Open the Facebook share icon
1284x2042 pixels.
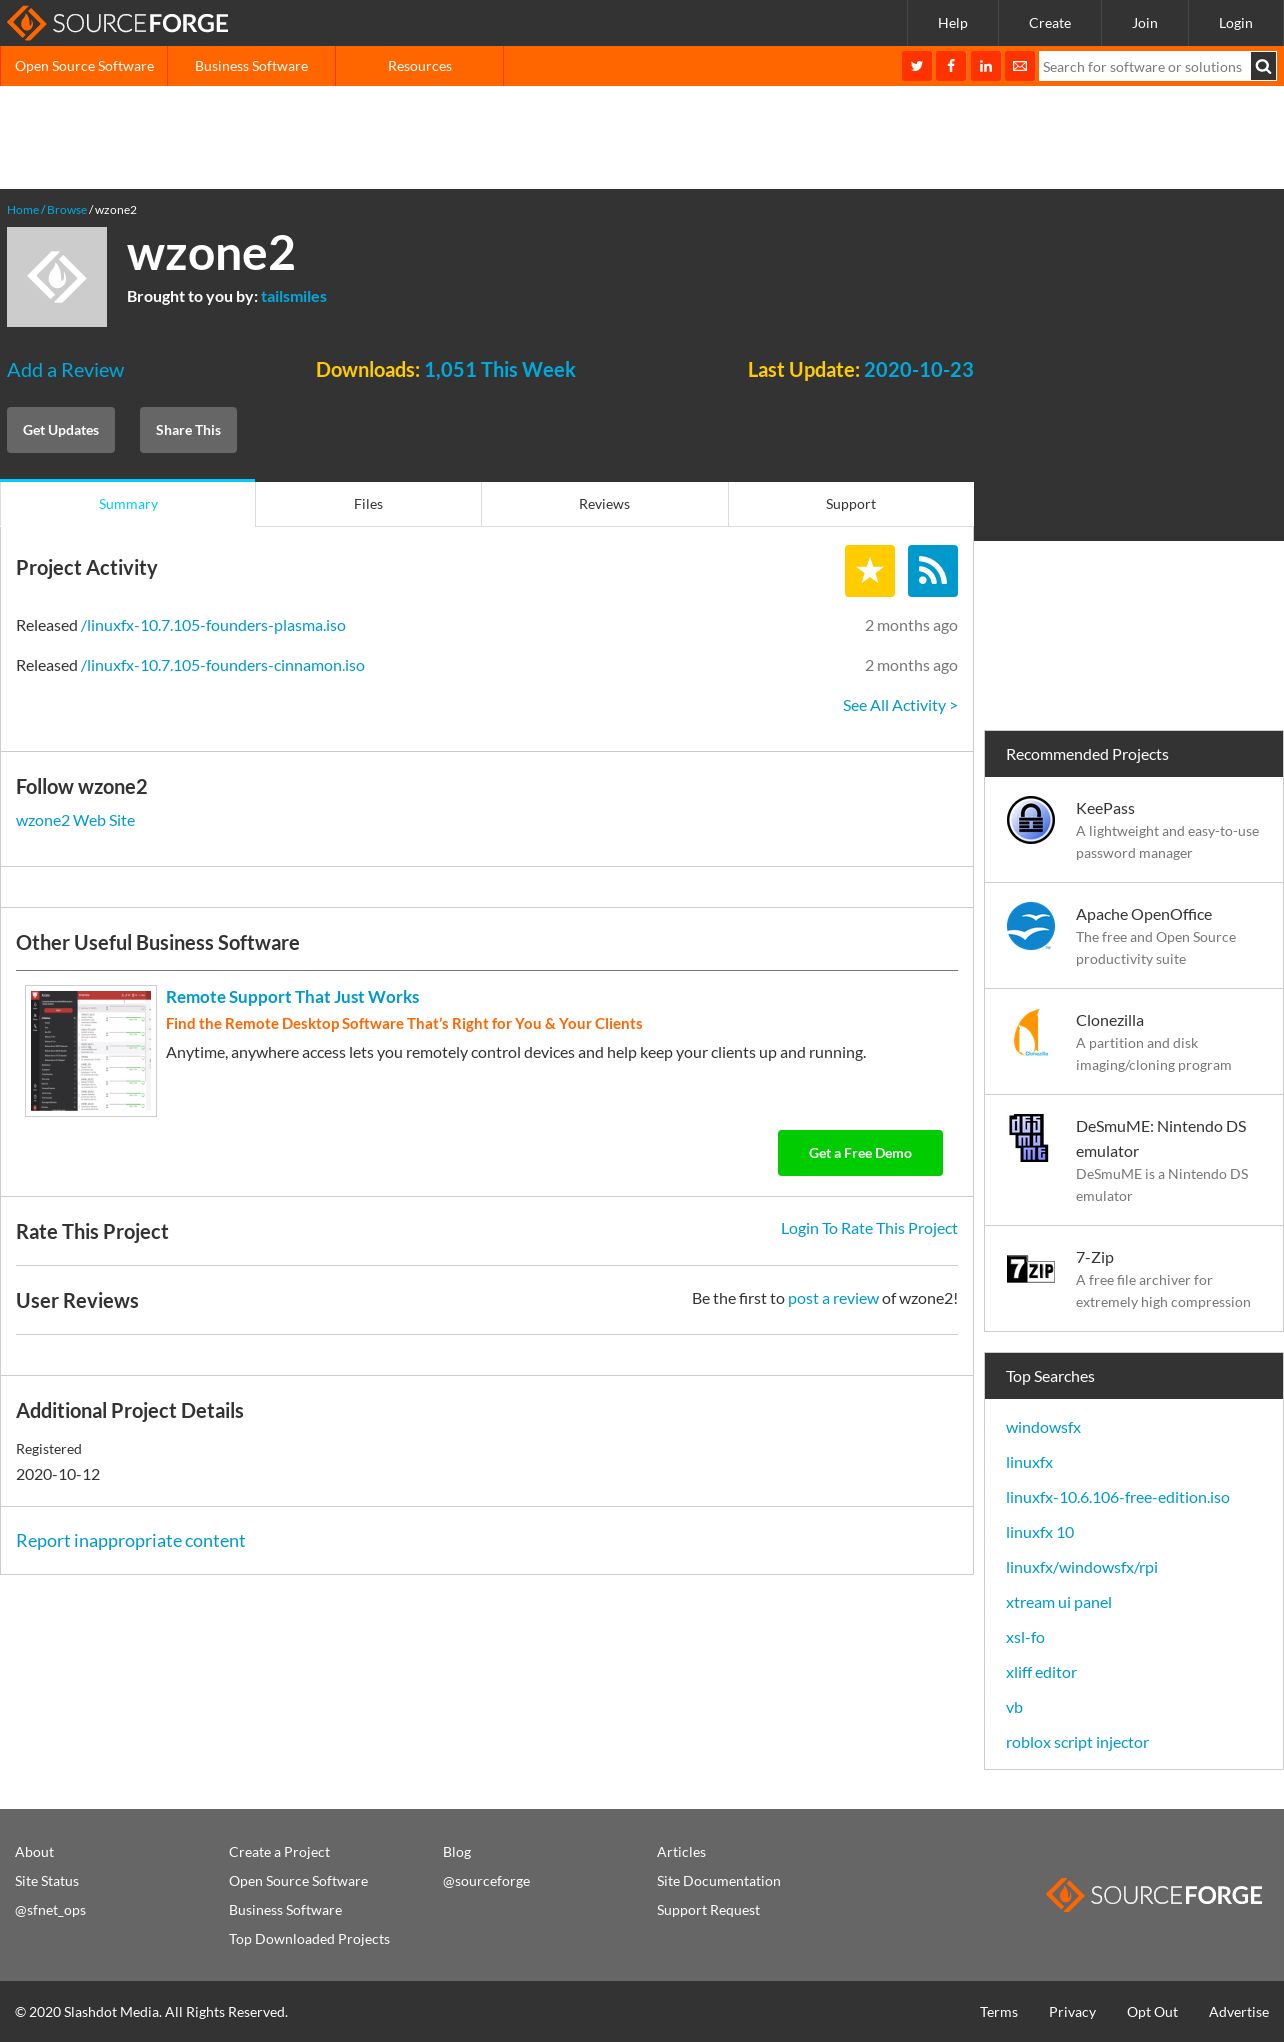point(951,66)
